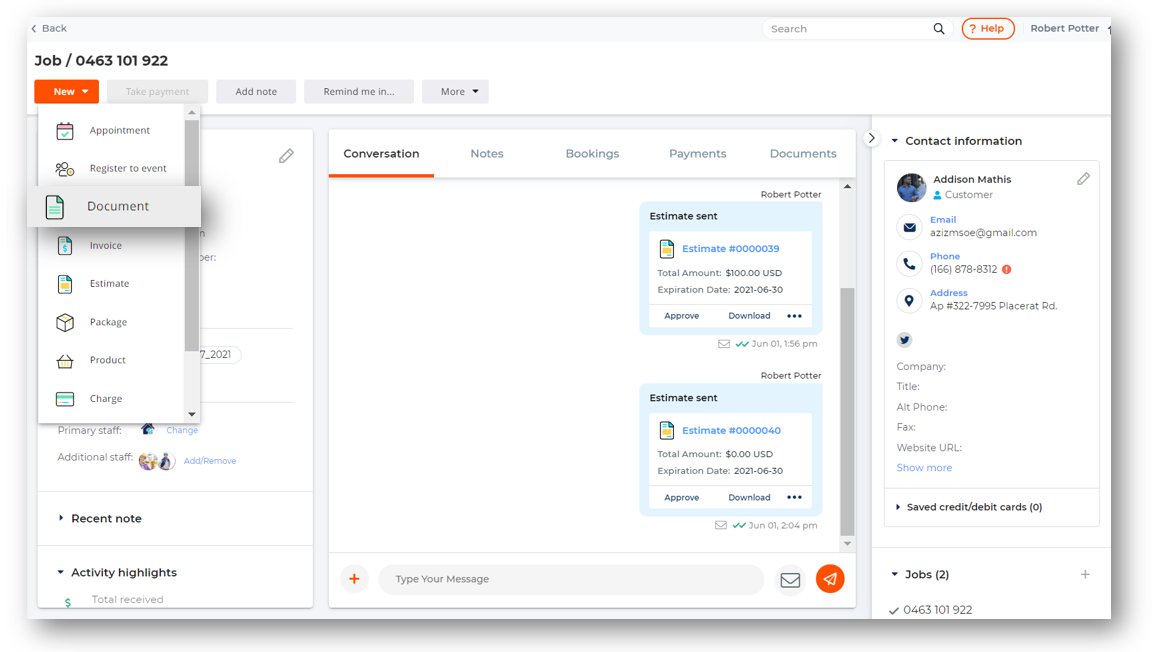Open the Payments tab
Screen dimensions: 1152x652
tap(697, 154)
